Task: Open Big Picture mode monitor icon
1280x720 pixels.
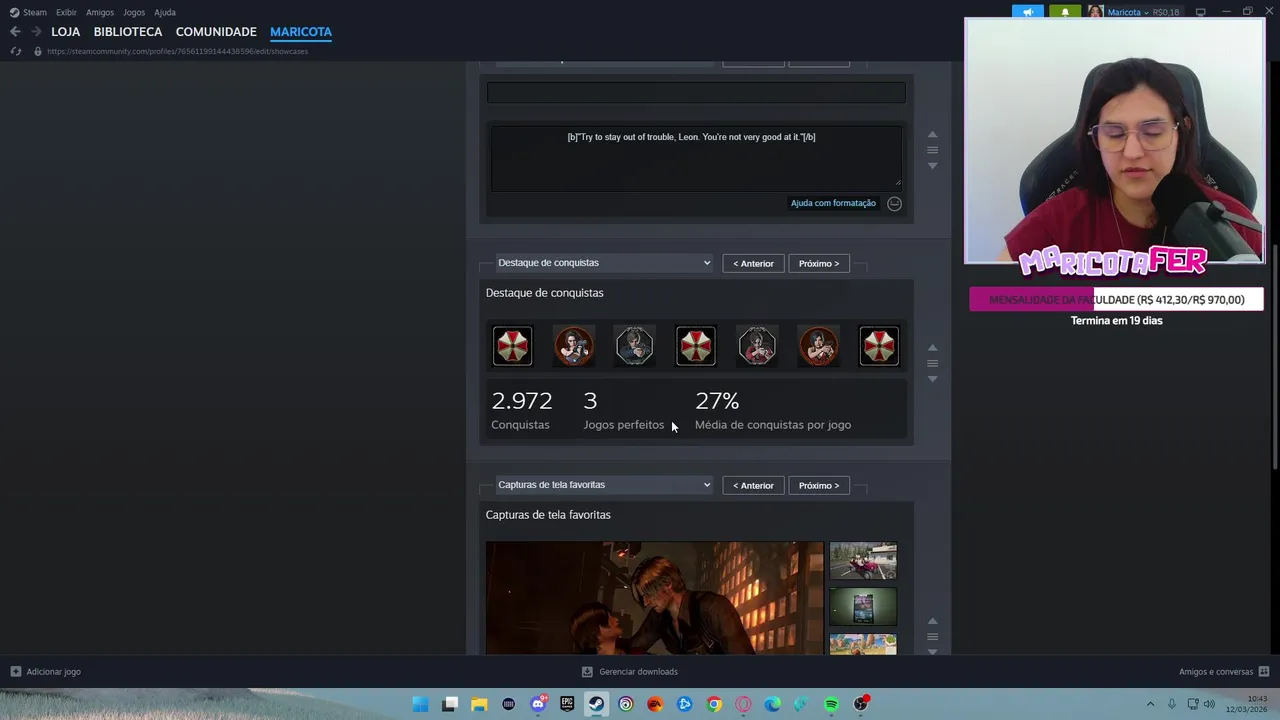Action: tap(1200, 12)
